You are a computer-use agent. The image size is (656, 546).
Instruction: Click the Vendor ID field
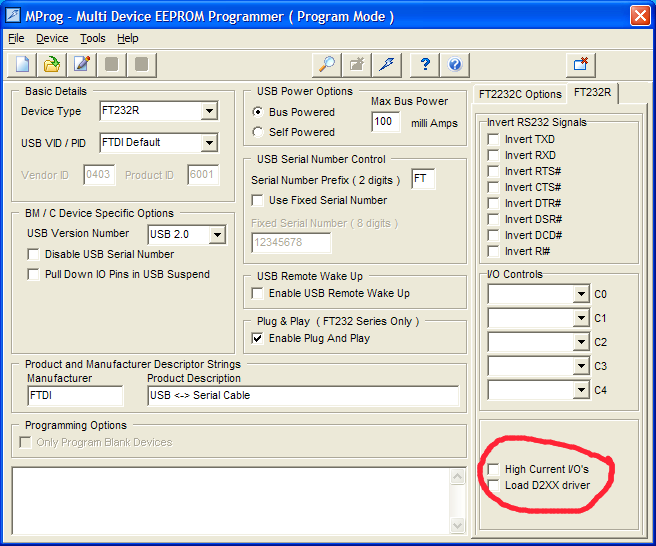99,175
